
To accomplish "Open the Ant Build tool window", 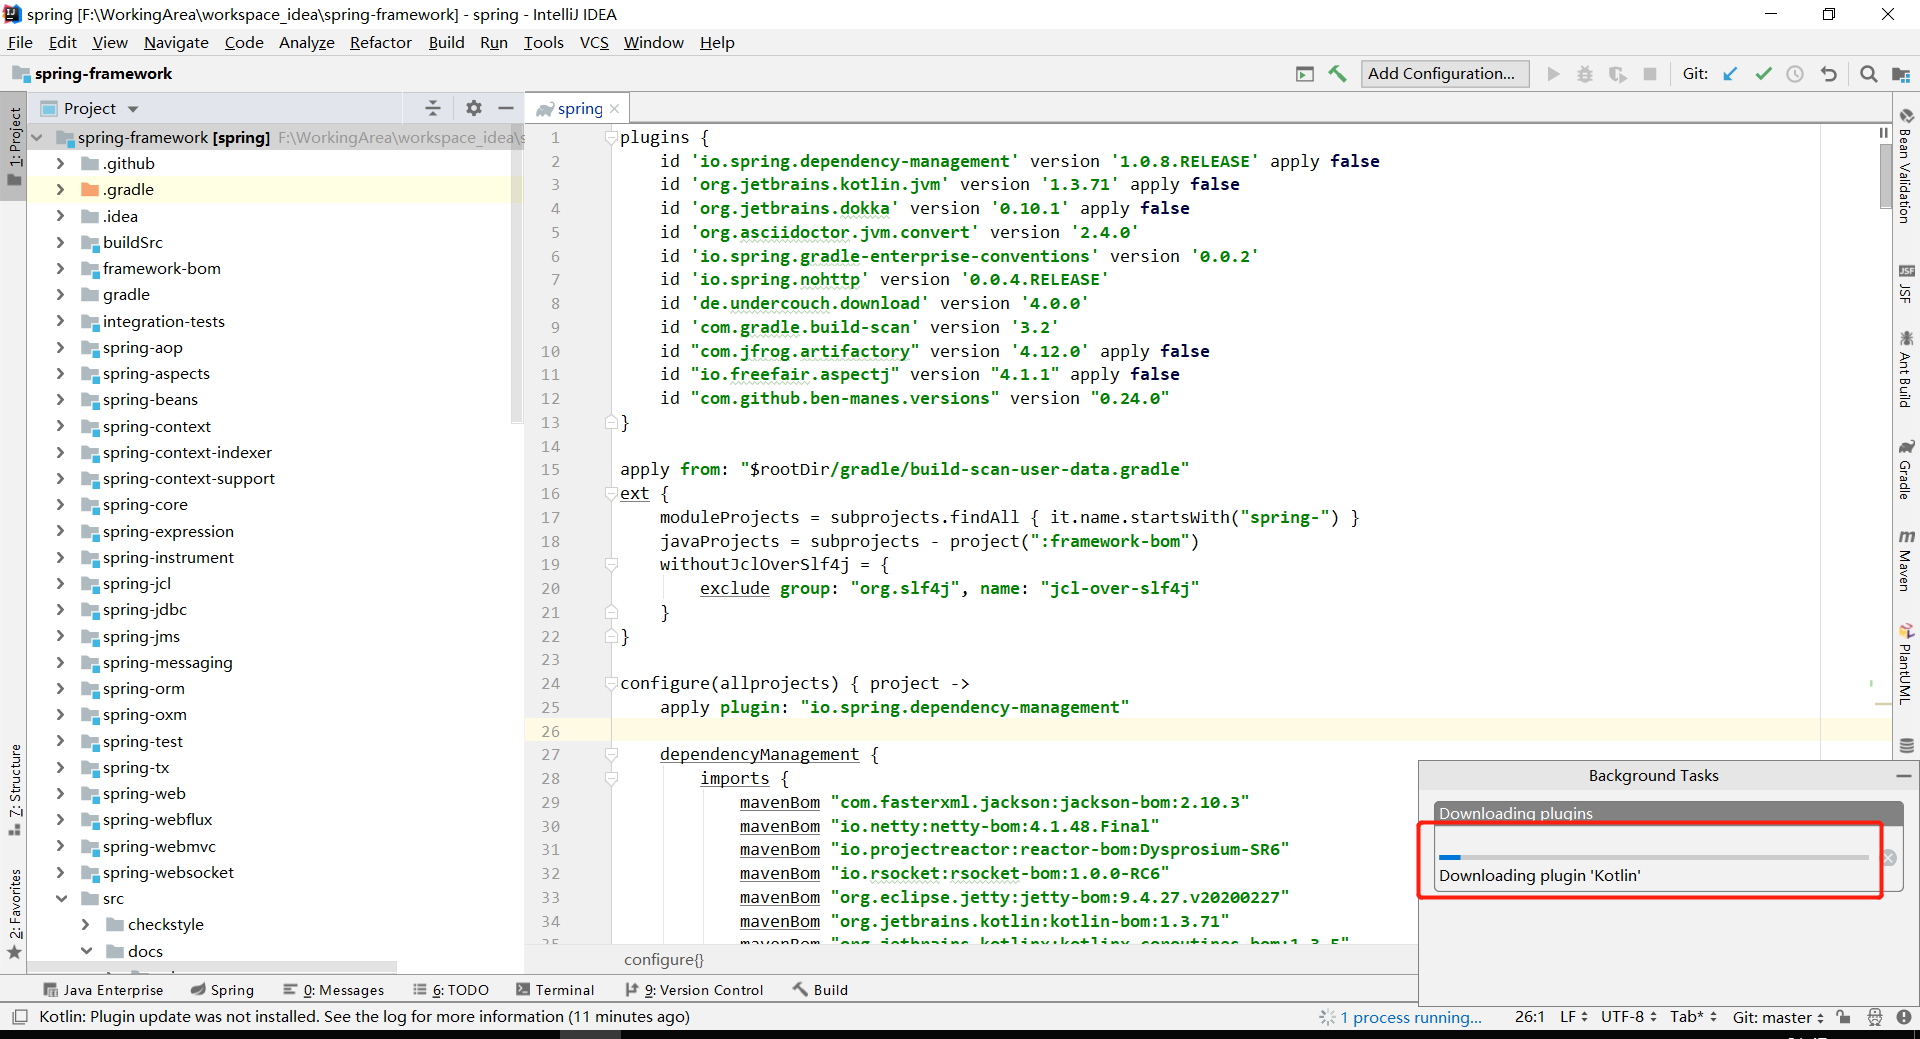I will click(x=1906, y=369).
